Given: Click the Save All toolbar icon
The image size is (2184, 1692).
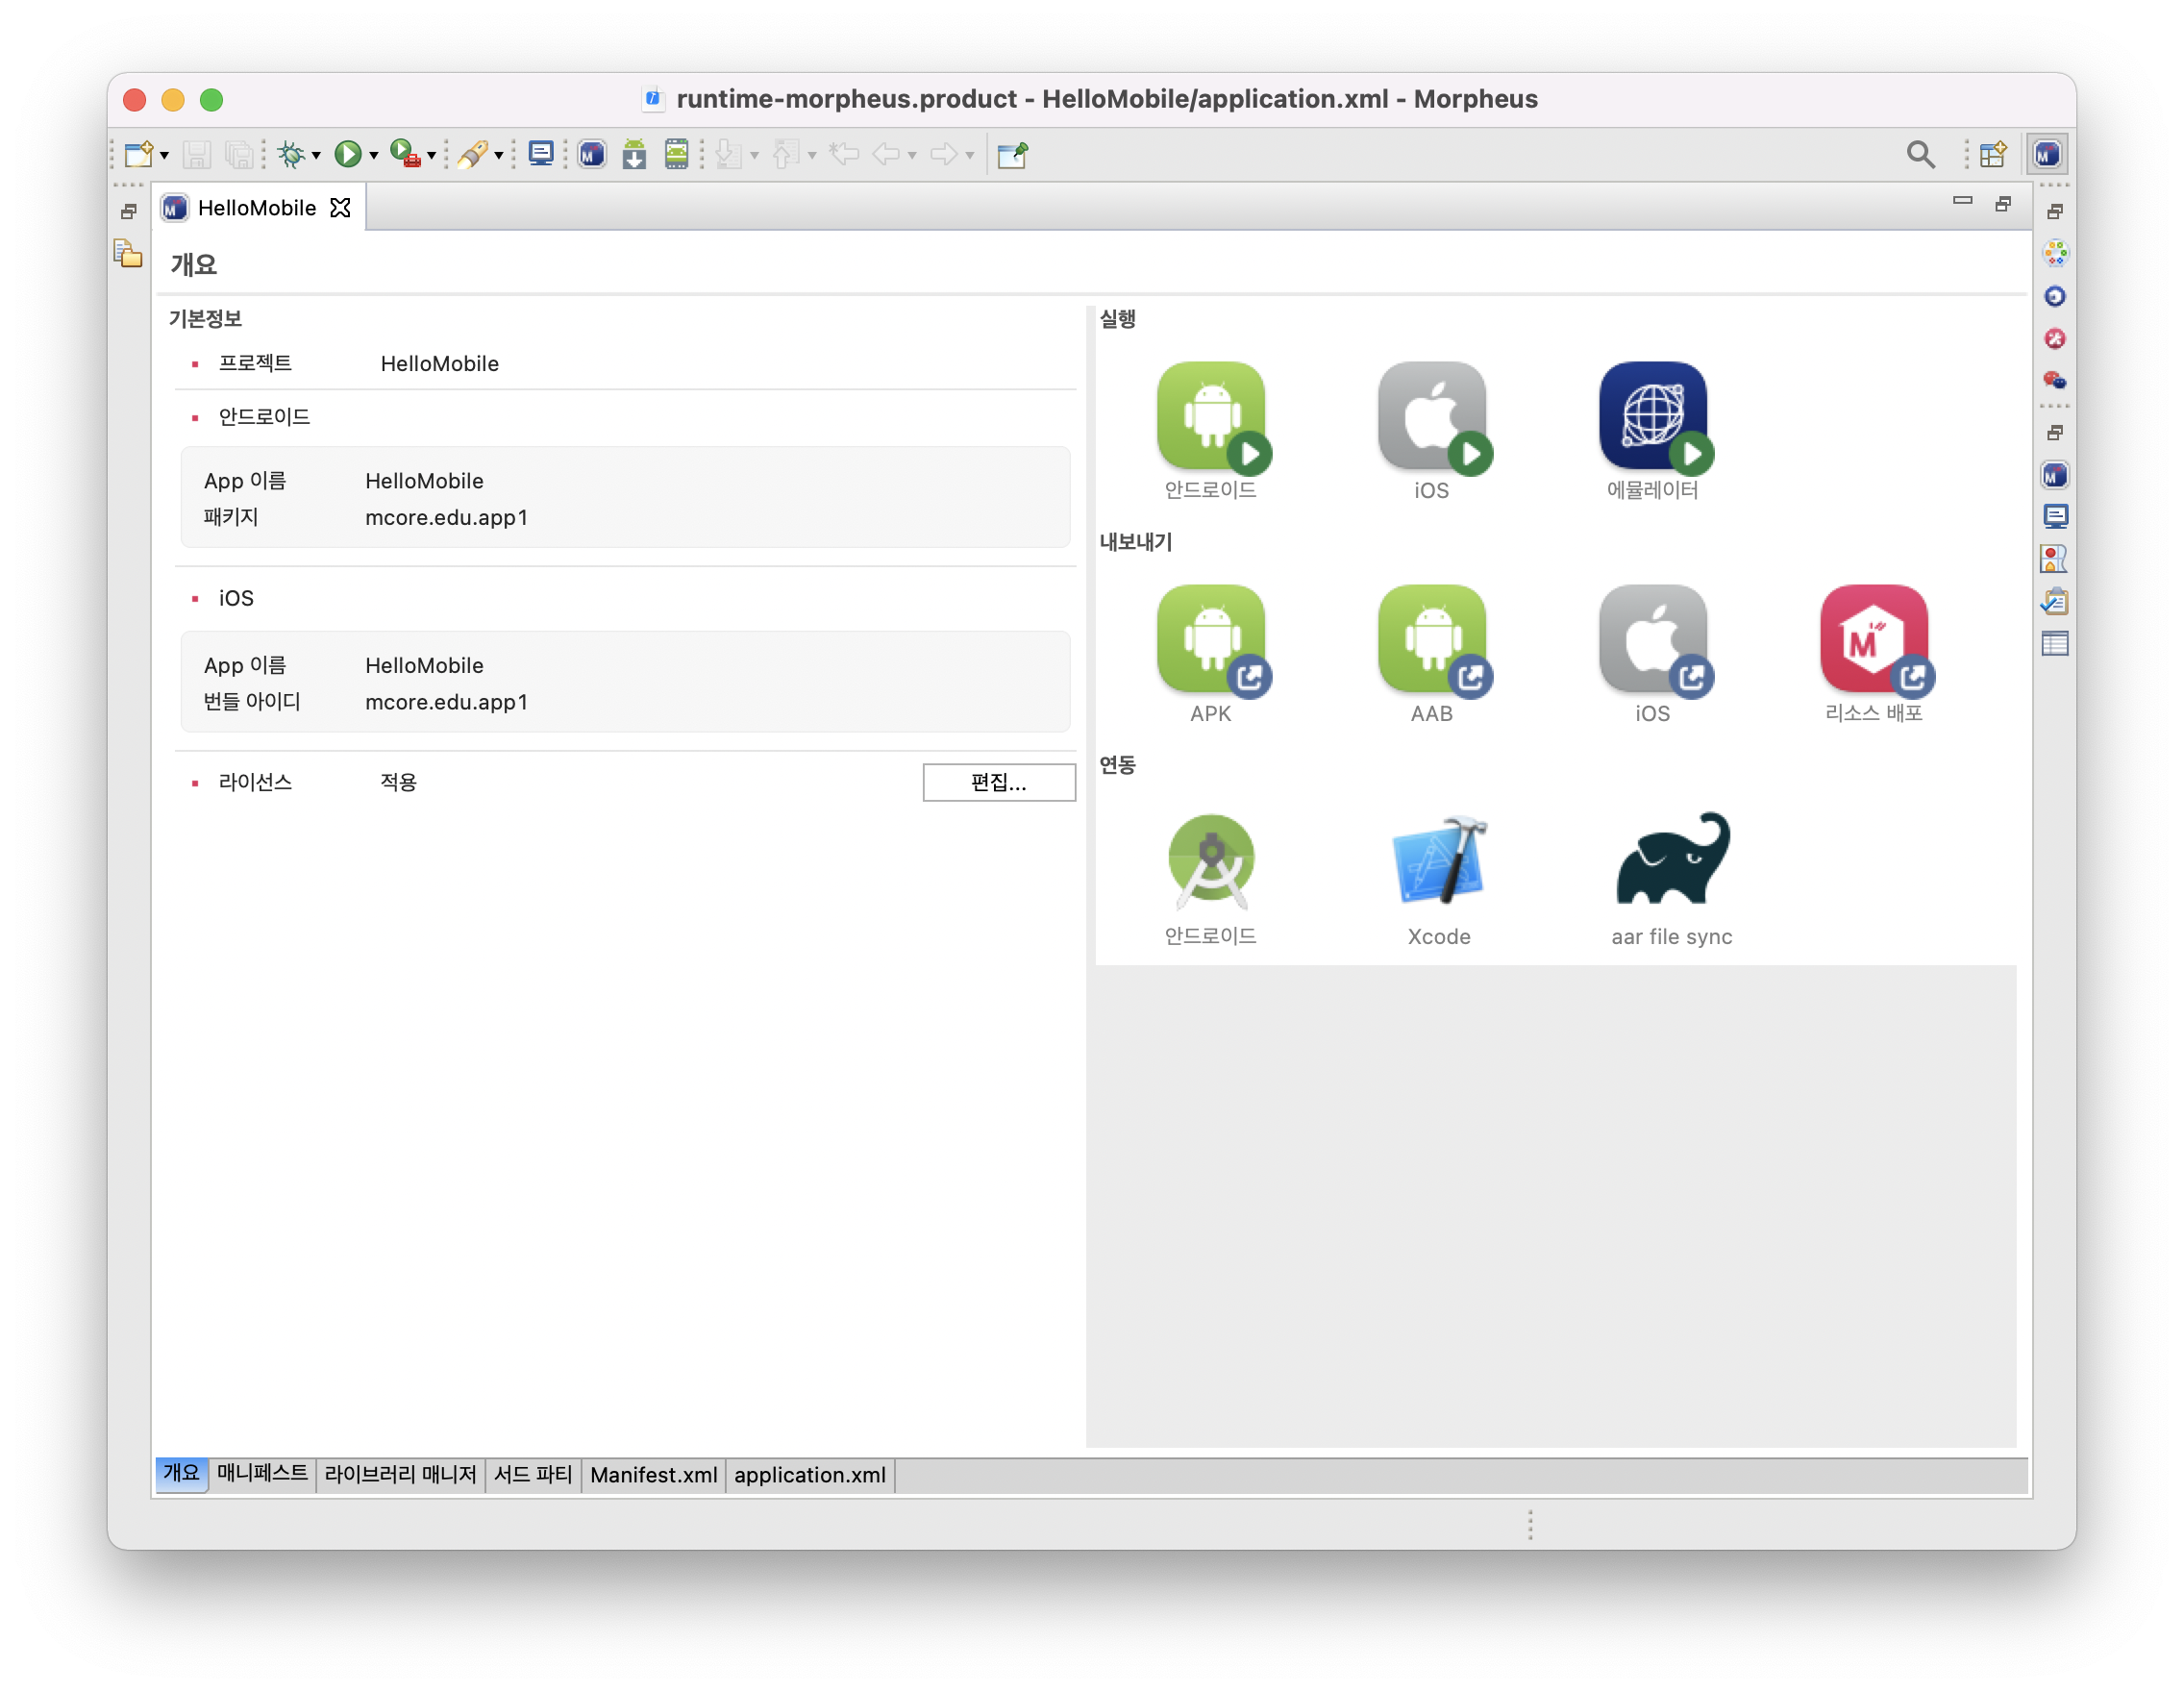Looking at the screenshot, I should pos(239,154).
